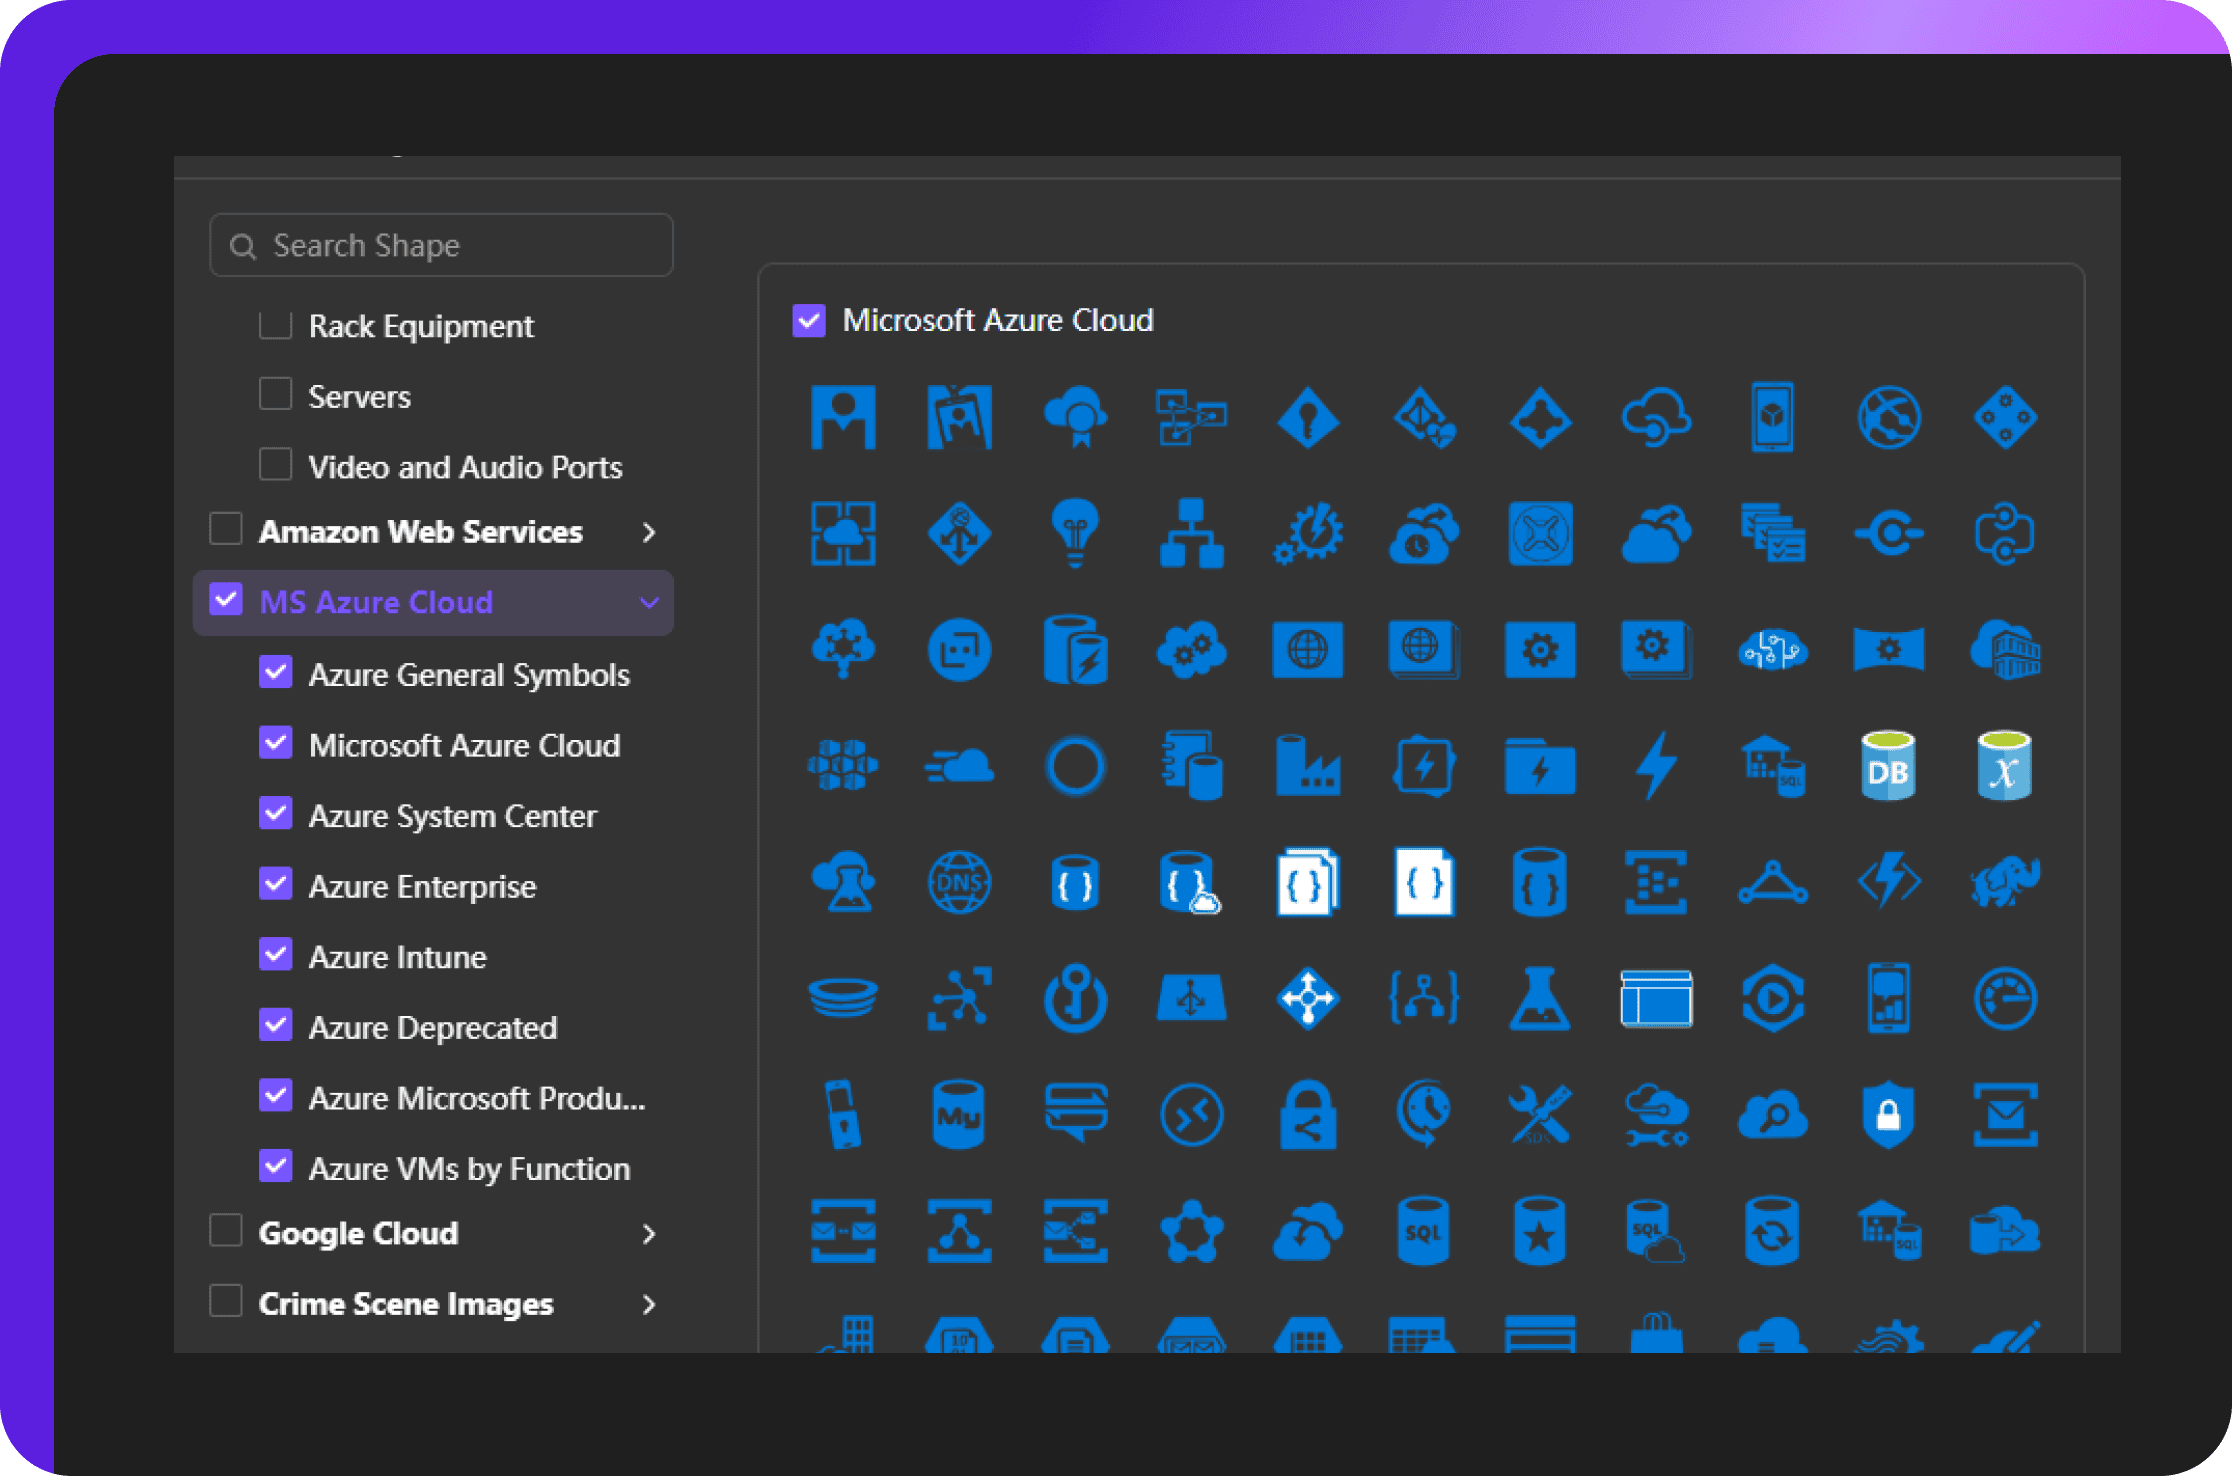Uncheck the Microsoft Azure Cloud panel header checkbox
Screen dimensions: 2232x1476
(809, 320)
